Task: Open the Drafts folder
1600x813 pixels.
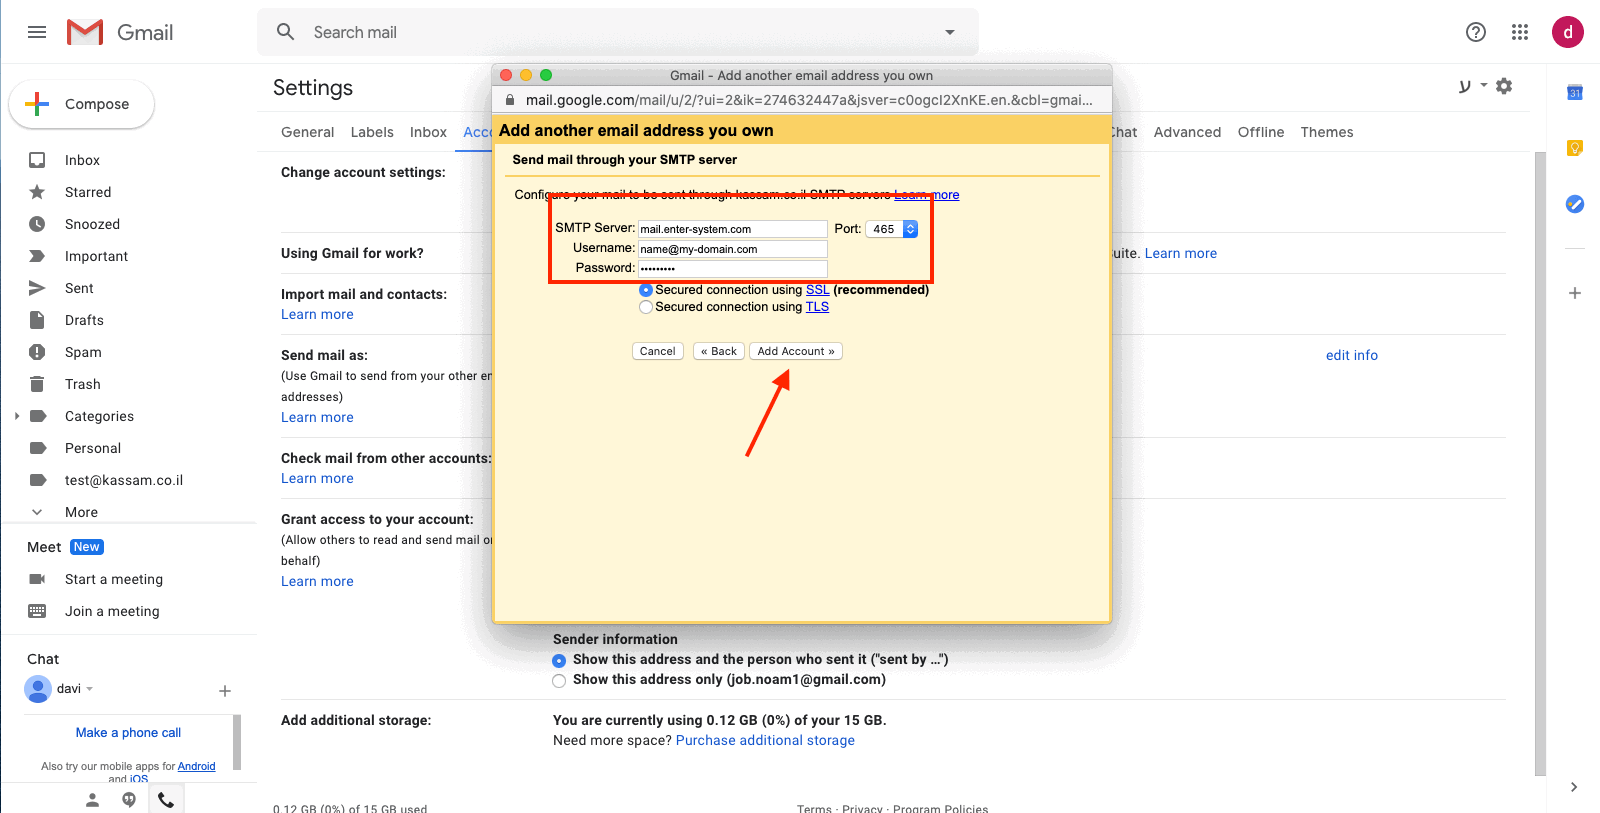Action: [84, 320]
